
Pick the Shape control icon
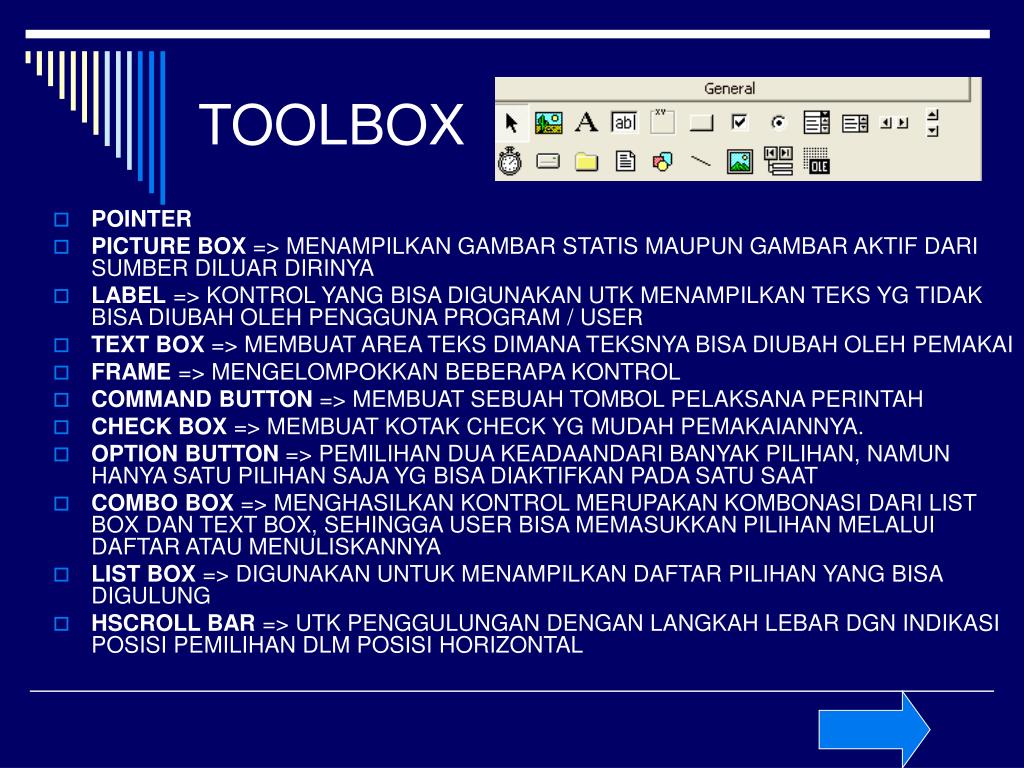click(662, 161)
